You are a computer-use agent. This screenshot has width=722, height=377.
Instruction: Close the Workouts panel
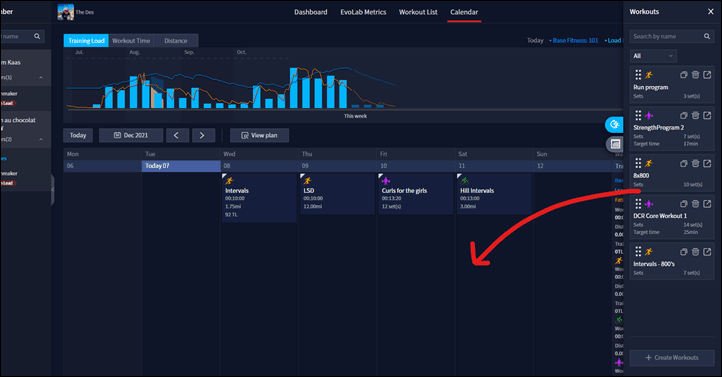(x=710, y=12)
